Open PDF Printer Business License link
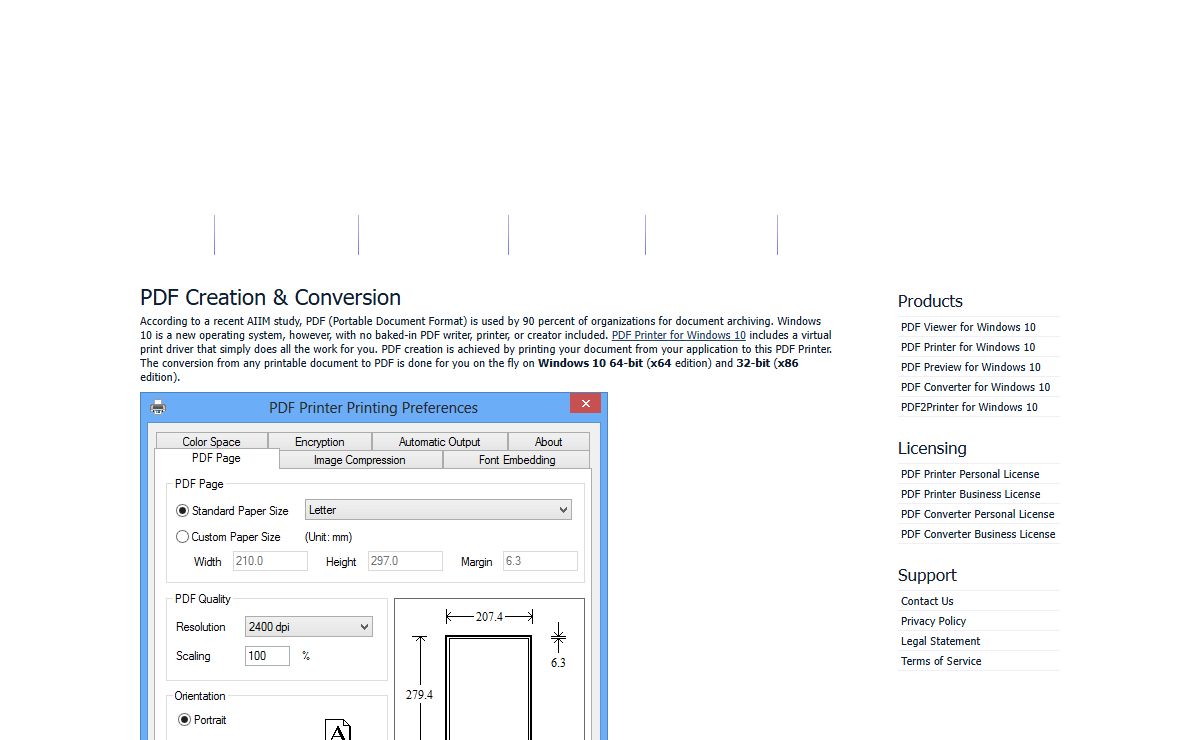Screen dimensions: 1200x740 click(971, 494)
